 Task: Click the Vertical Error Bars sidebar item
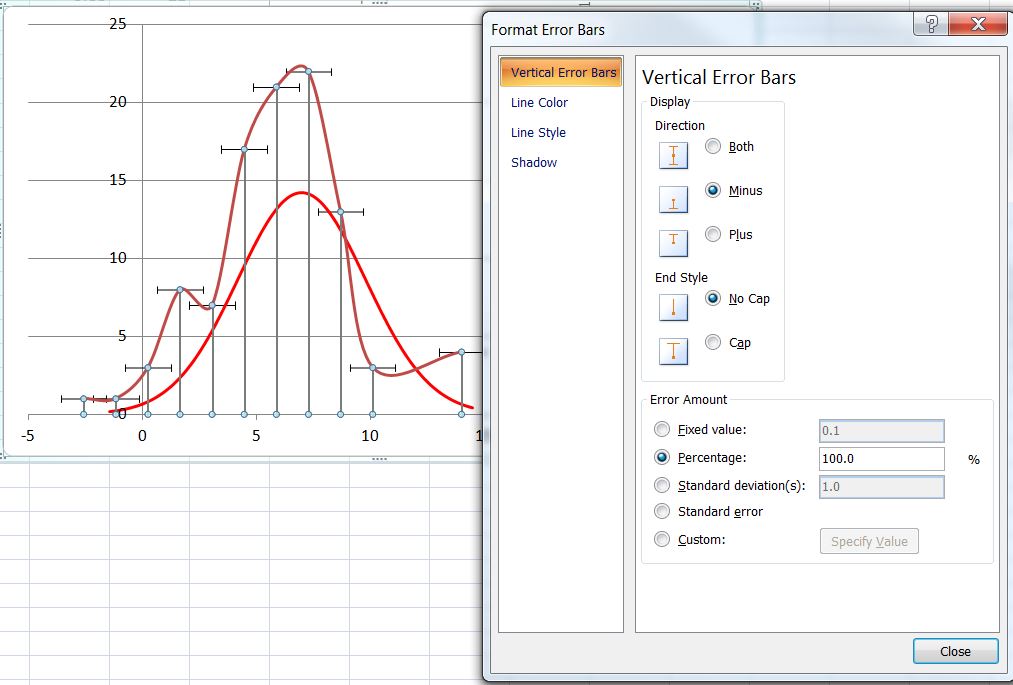pyautogui.click(x=560, y=72)
